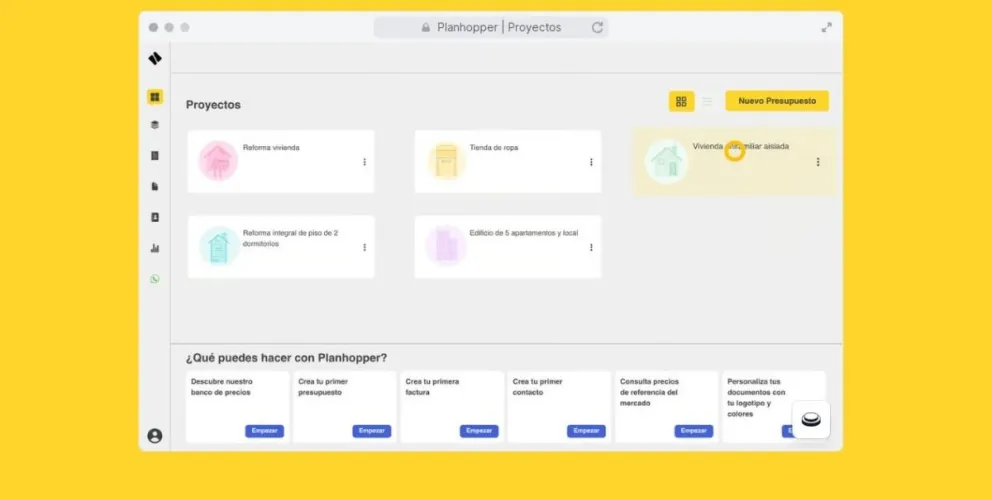Image resolution: width=992 pixels, height=500 pixels.
Task: Click the Personaliza tus documentos card text
Action: (x=757, y=398)
